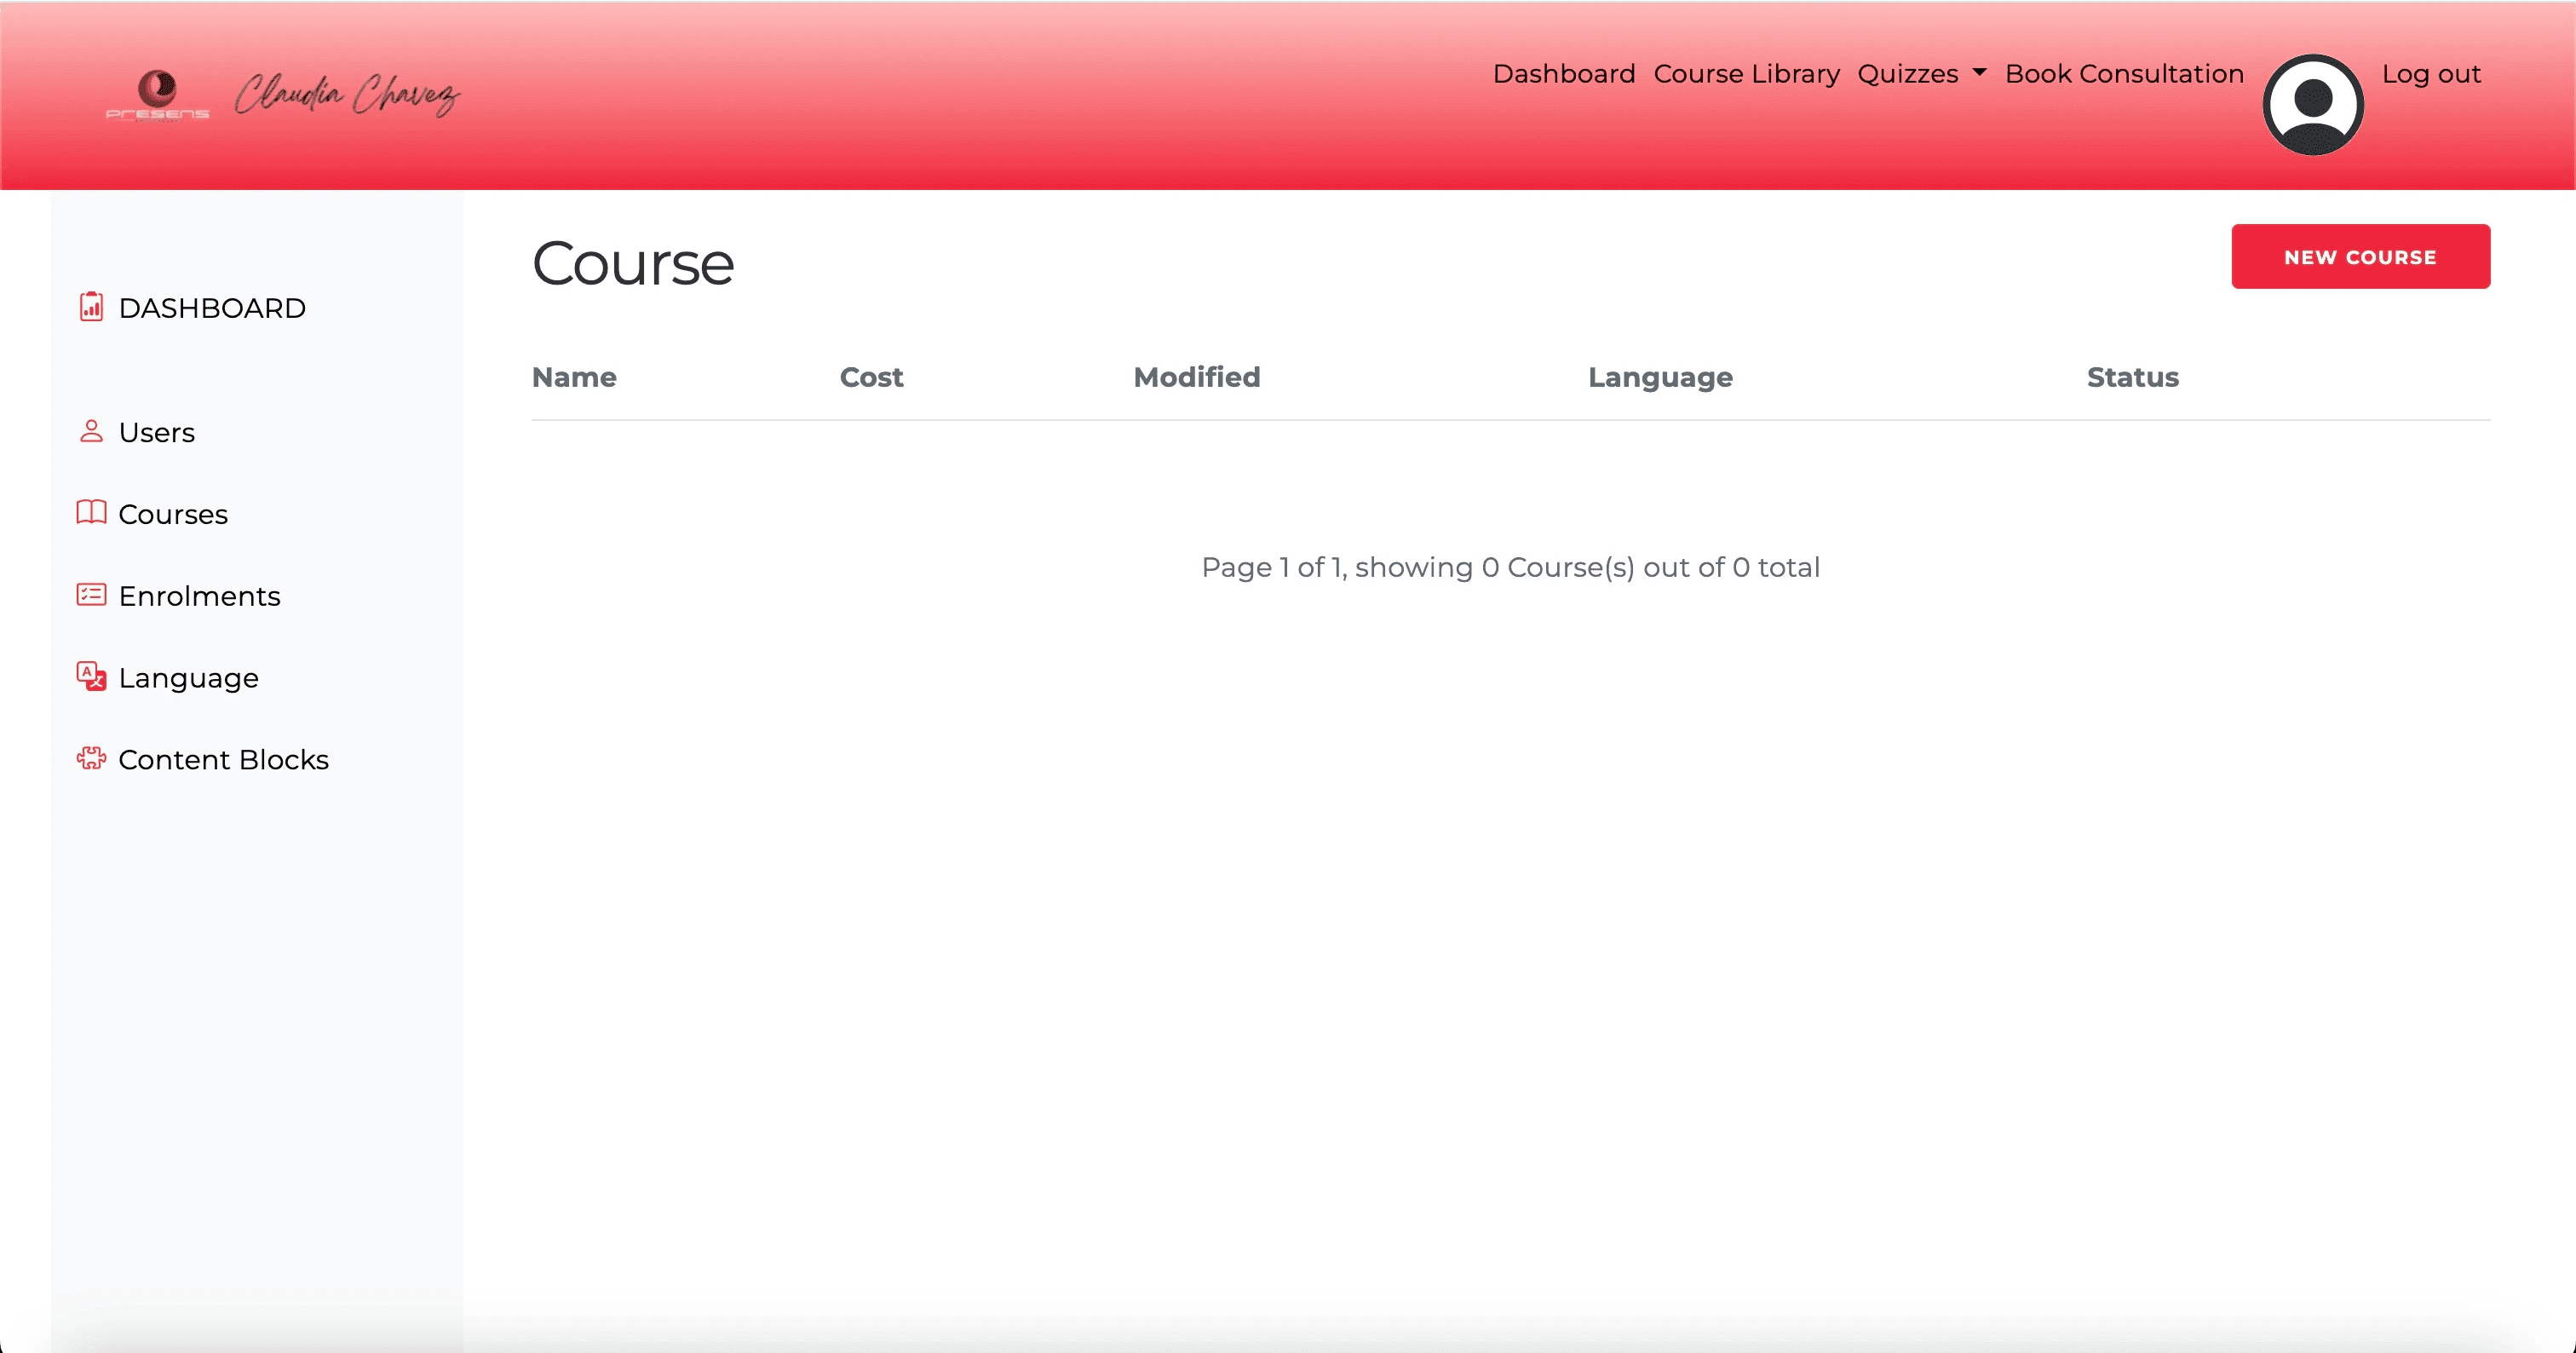Click the Enrolments checklist icon
Image resolution: width=2576 pixels, height=1353 pixels.
(91, 595)
